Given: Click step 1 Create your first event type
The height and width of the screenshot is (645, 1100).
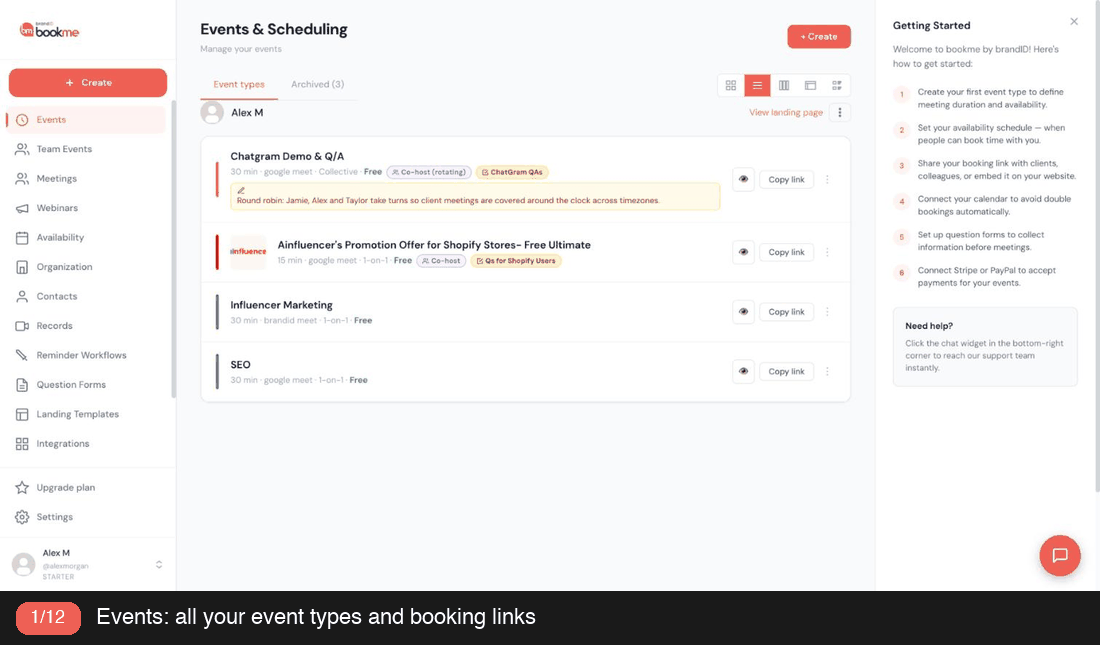Looking at the screenshot, I should coord(990,98).
